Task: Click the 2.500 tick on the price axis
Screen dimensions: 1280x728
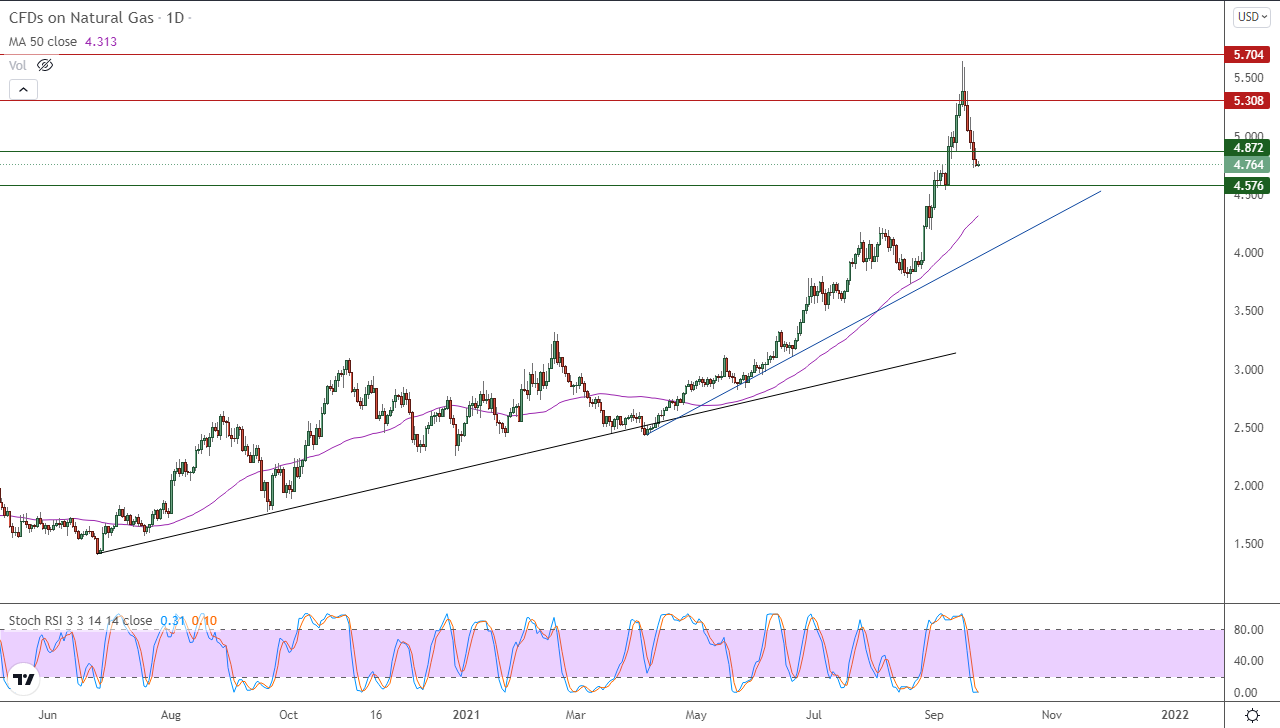Action: coord(1248,428)
